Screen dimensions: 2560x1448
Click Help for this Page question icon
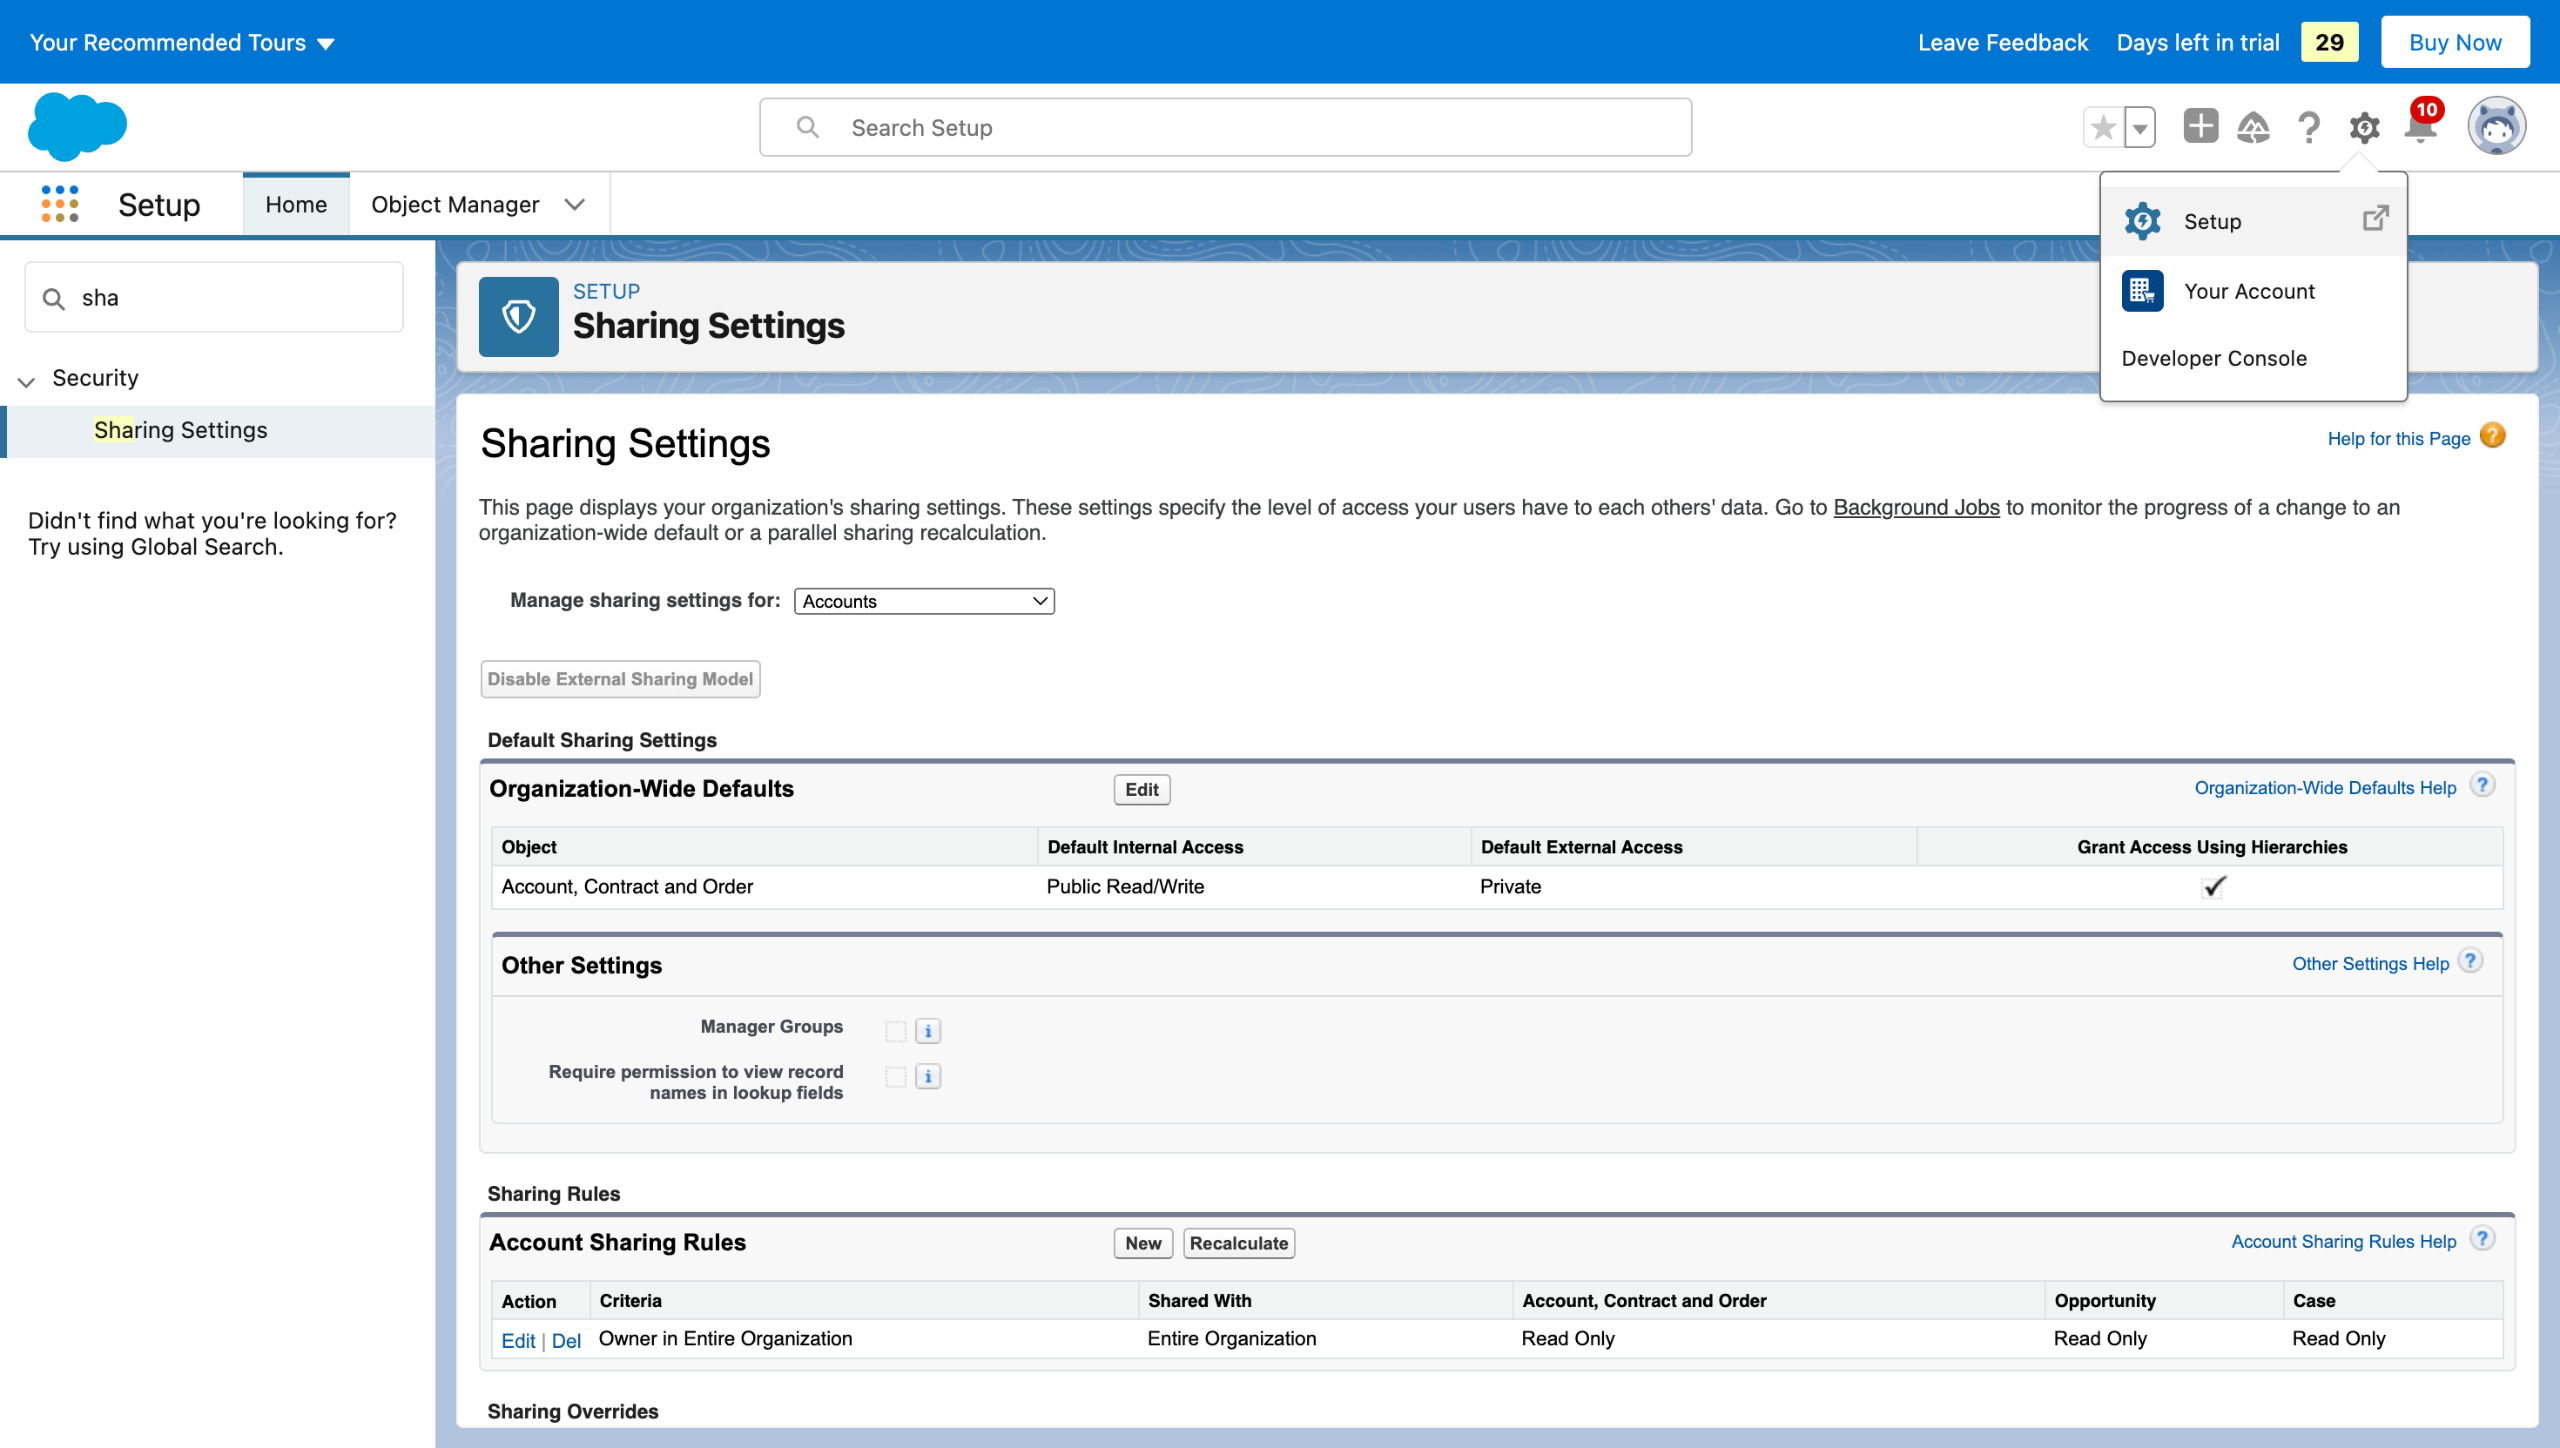coord(2493,436)
